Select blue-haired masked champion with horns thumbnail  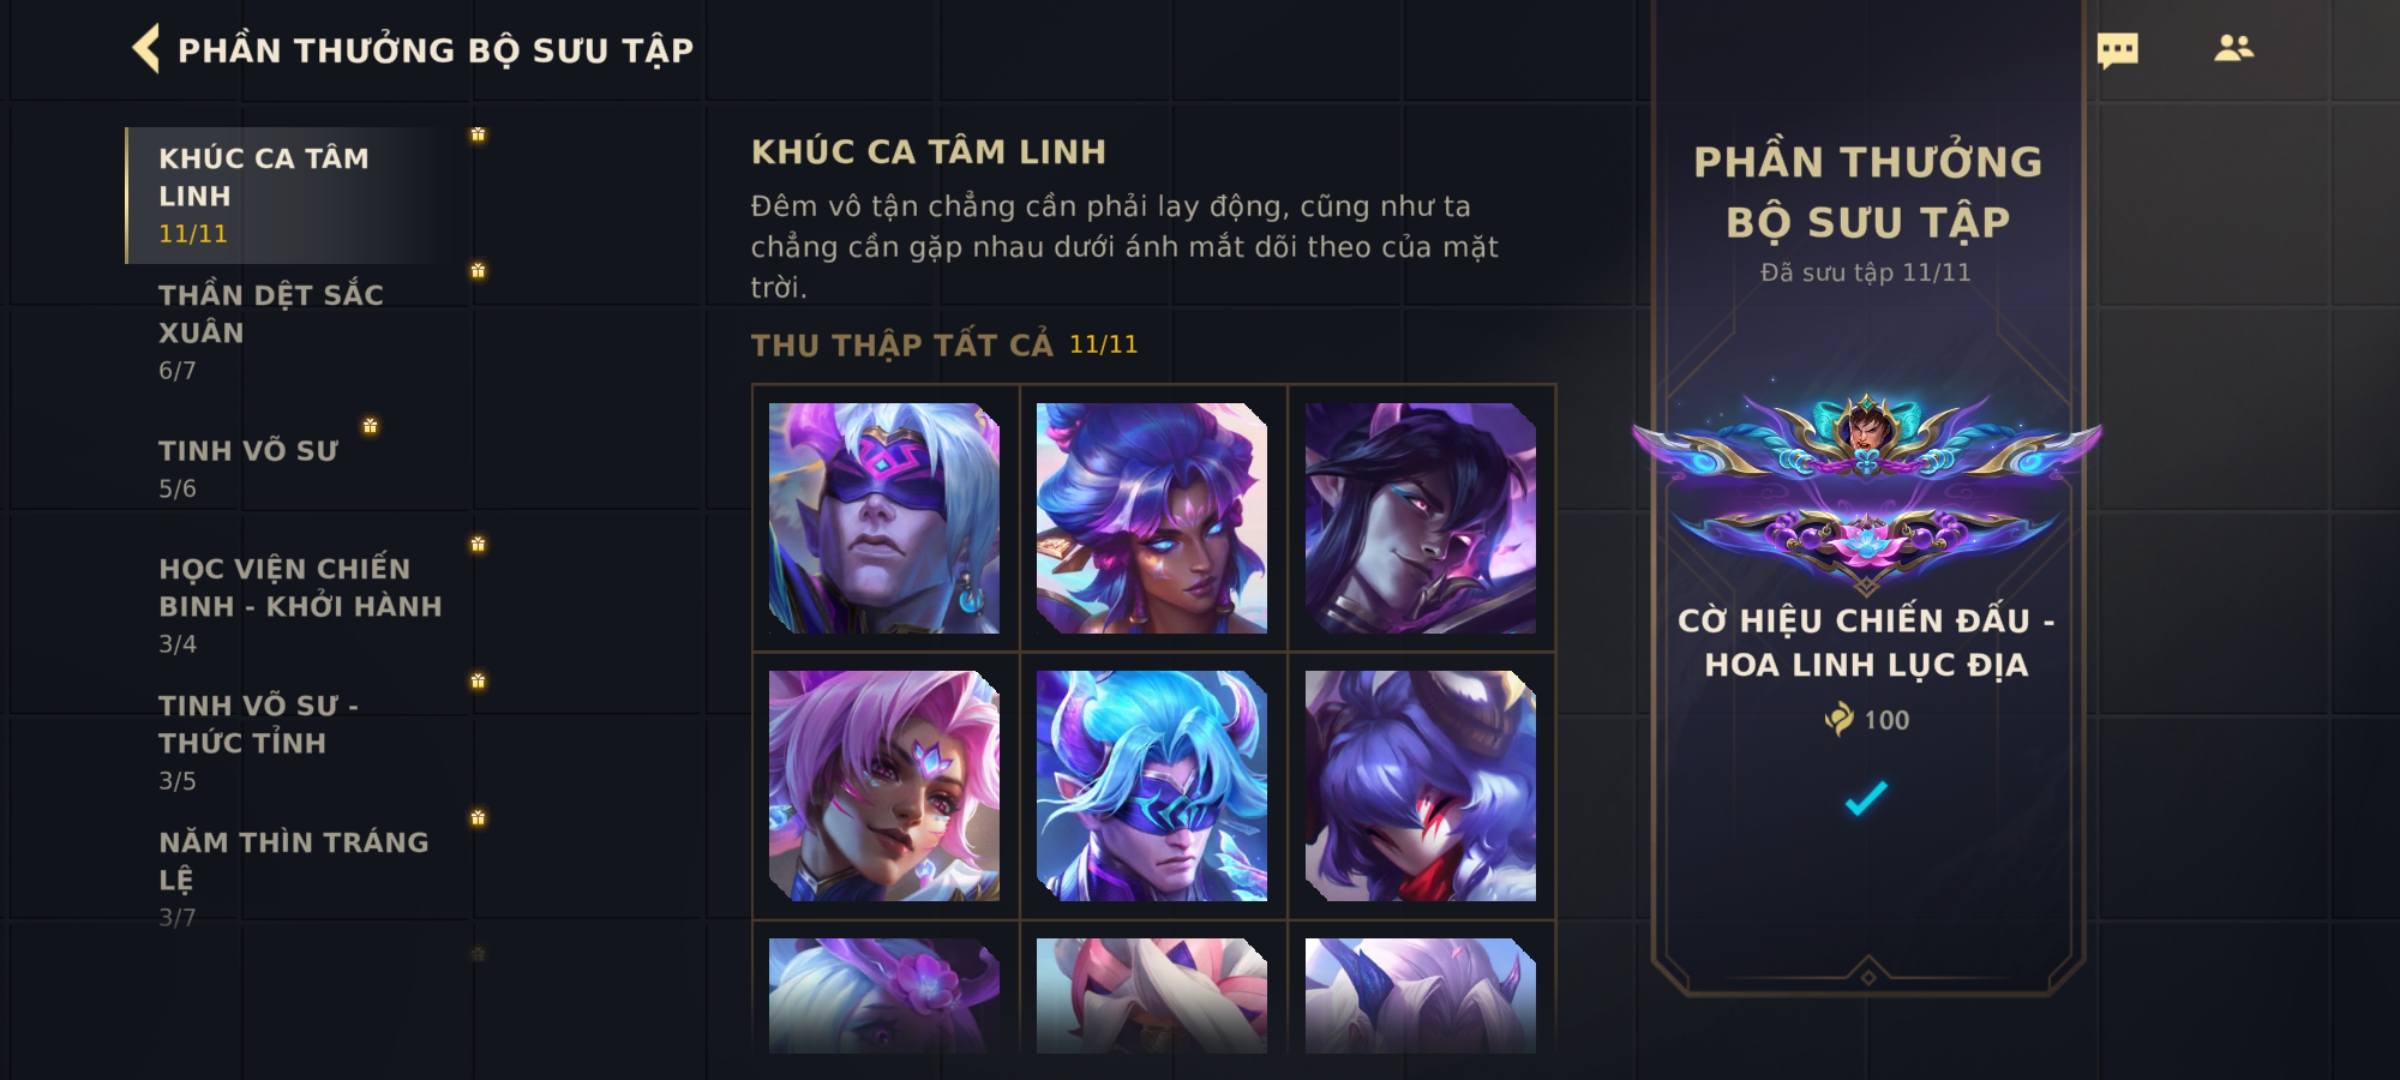pyautogui.click(x=1152, y=786)
